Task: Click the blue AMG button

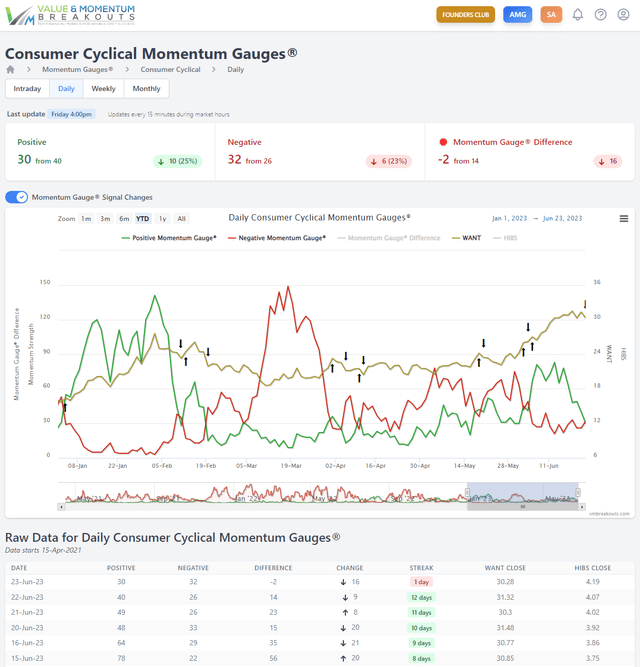Action: [x=518, y=15]
